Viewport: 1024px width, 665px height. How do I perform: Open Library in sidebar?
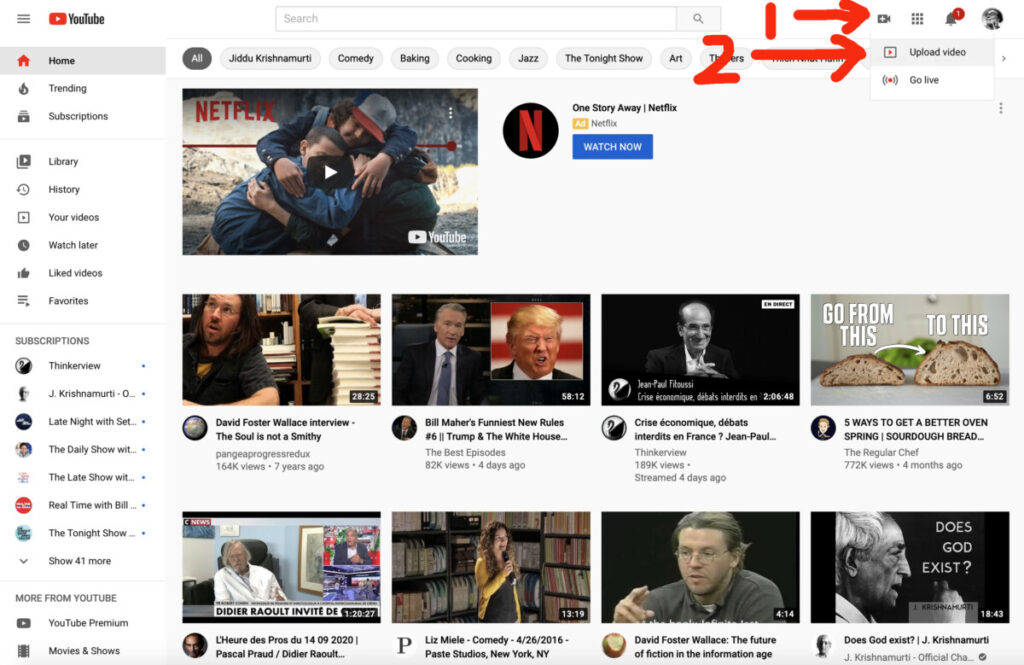83,161
